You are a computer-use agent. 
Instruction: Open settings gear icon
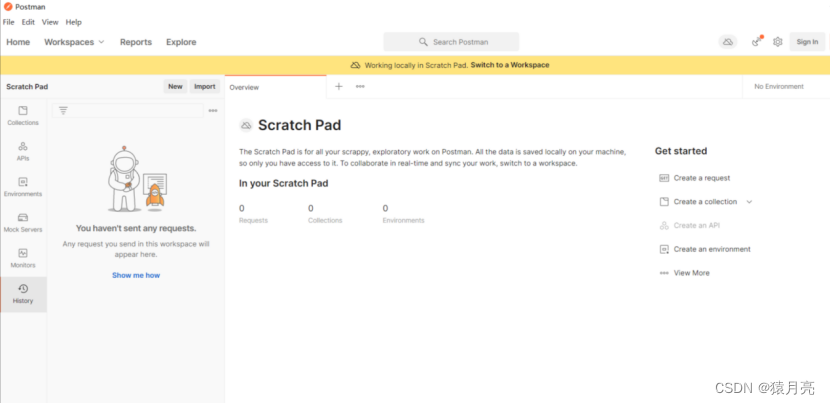click(x=777, y=42)
